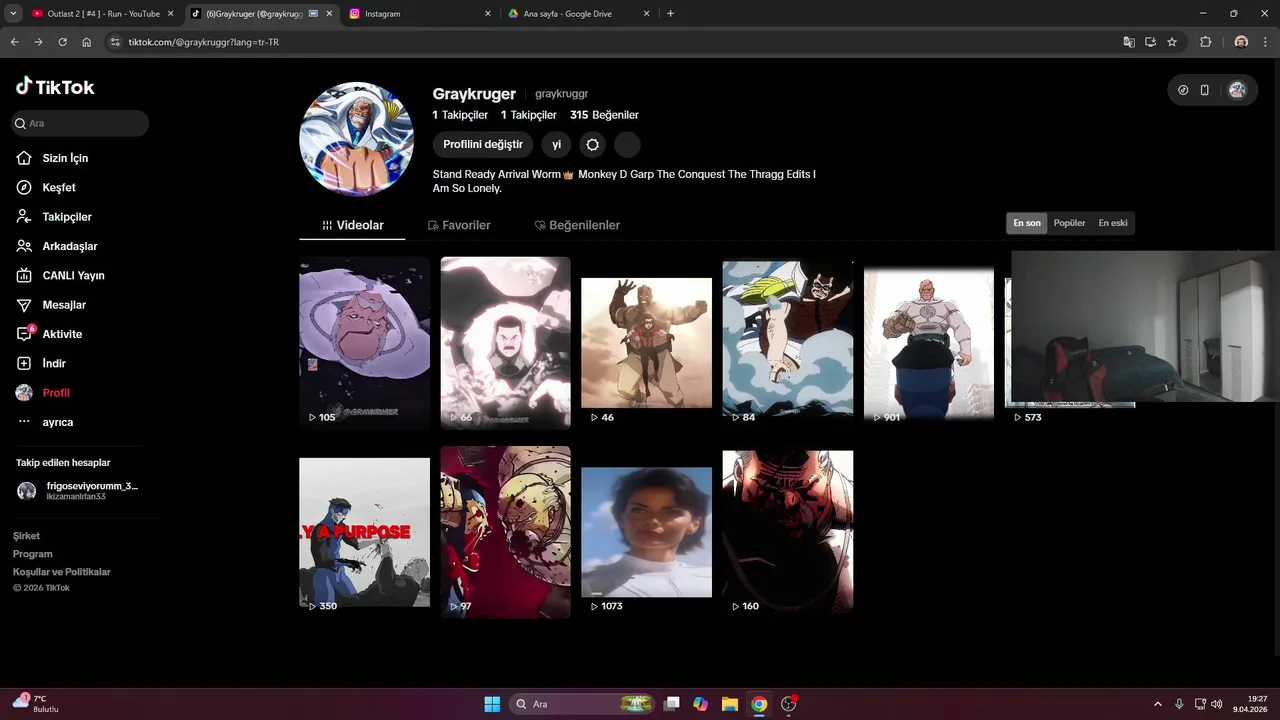This screenshot has height=720, width=1280.
Task: Click the translate page icon
Action: pos(1129,42)
